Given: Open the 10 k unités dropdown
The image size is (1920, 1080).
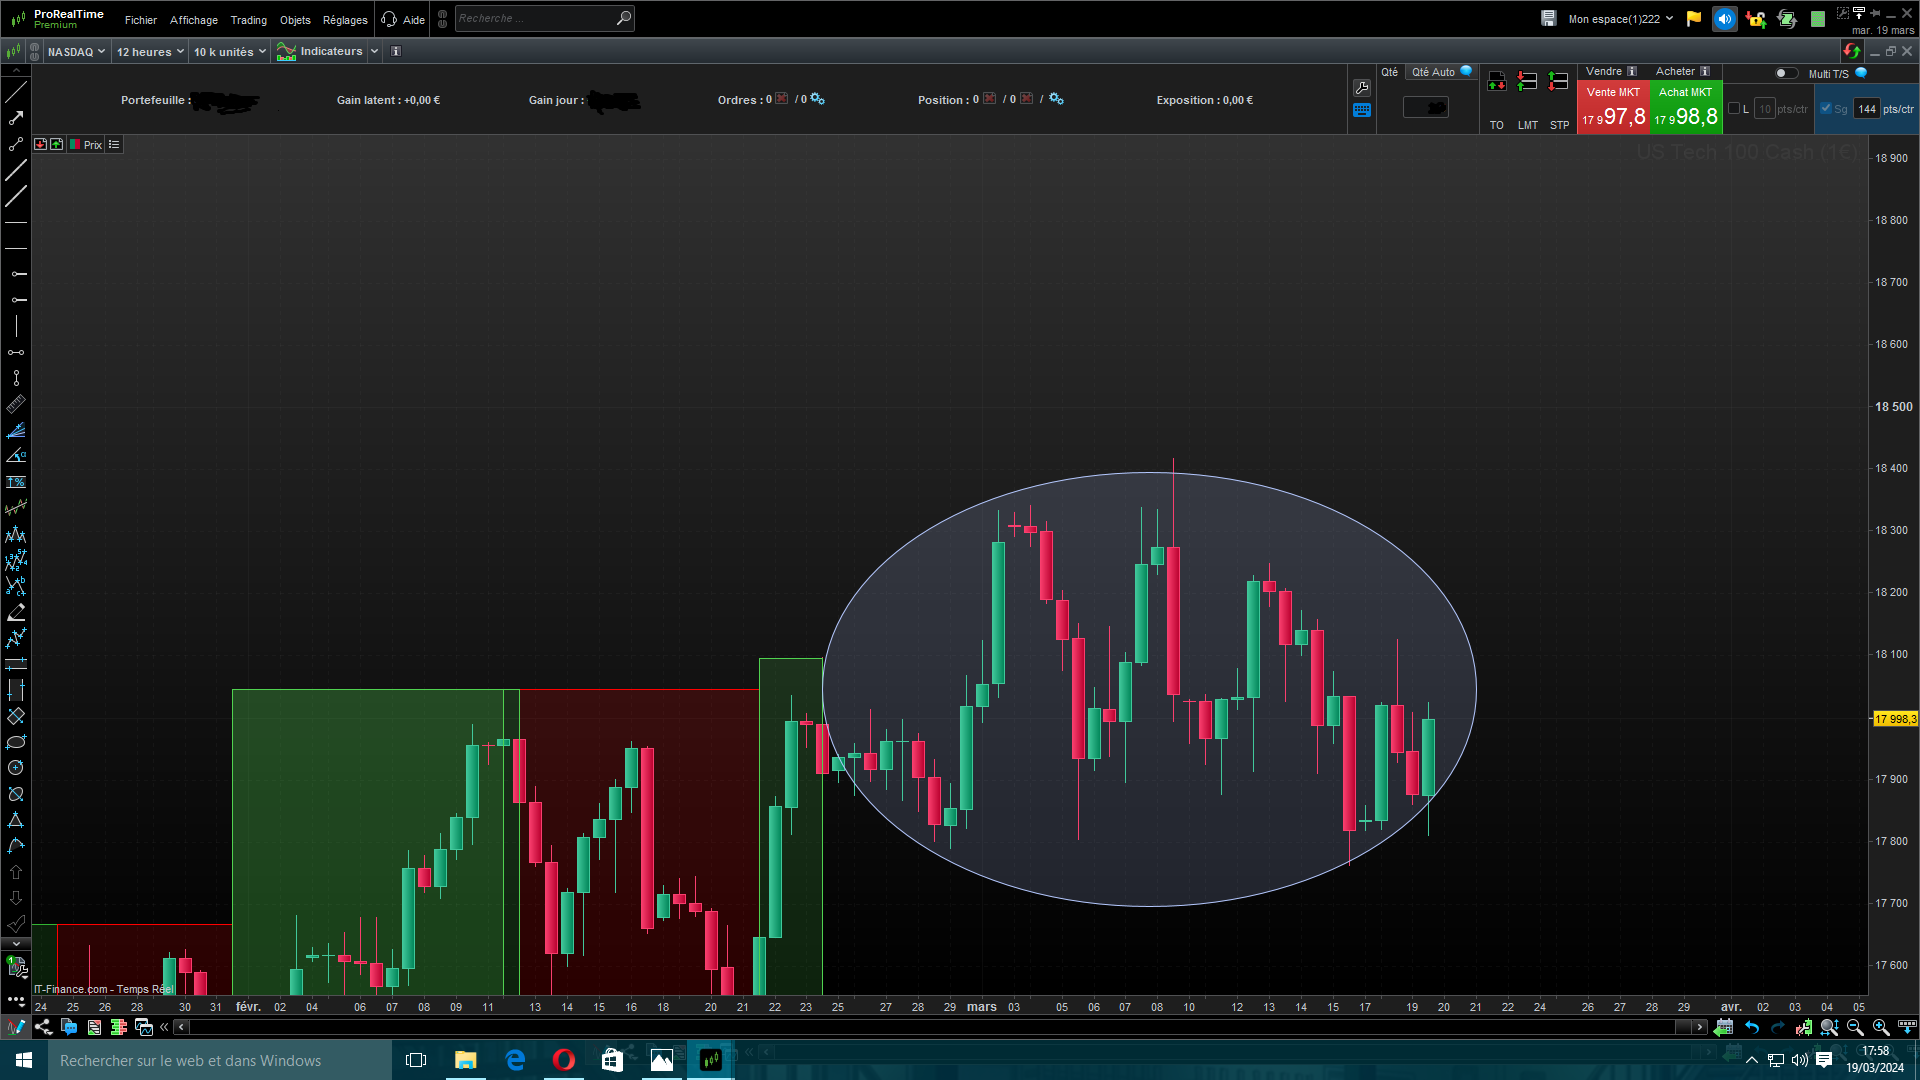Looking at the screenshot, I should pos(229,52).
